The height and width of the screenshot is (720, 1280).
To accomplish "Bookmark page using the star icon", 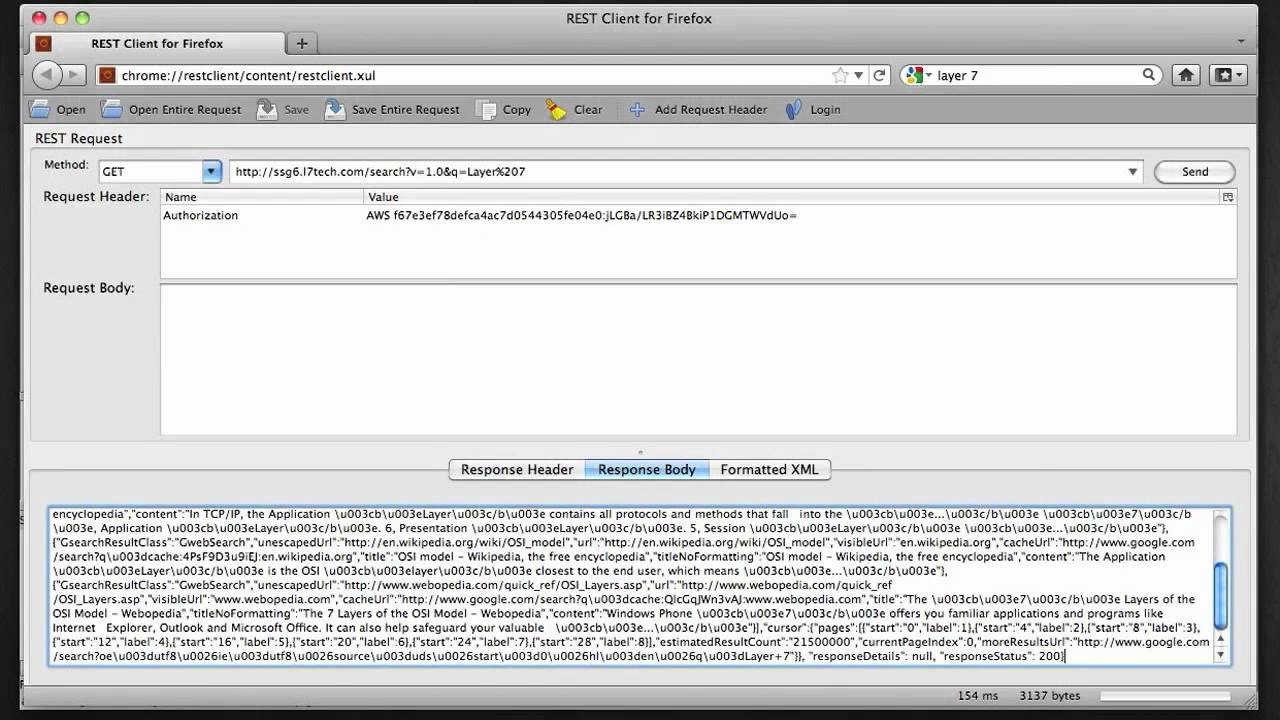I will (840, 75).
